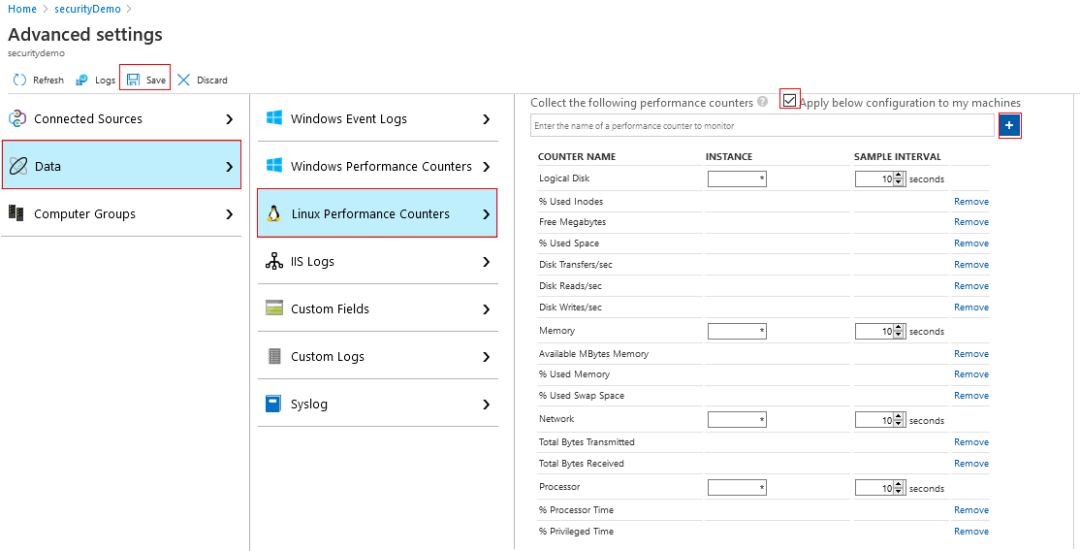Screen dimensions: 1080x551
Task: Click the Data planet icon
Action: coord(17,166)
